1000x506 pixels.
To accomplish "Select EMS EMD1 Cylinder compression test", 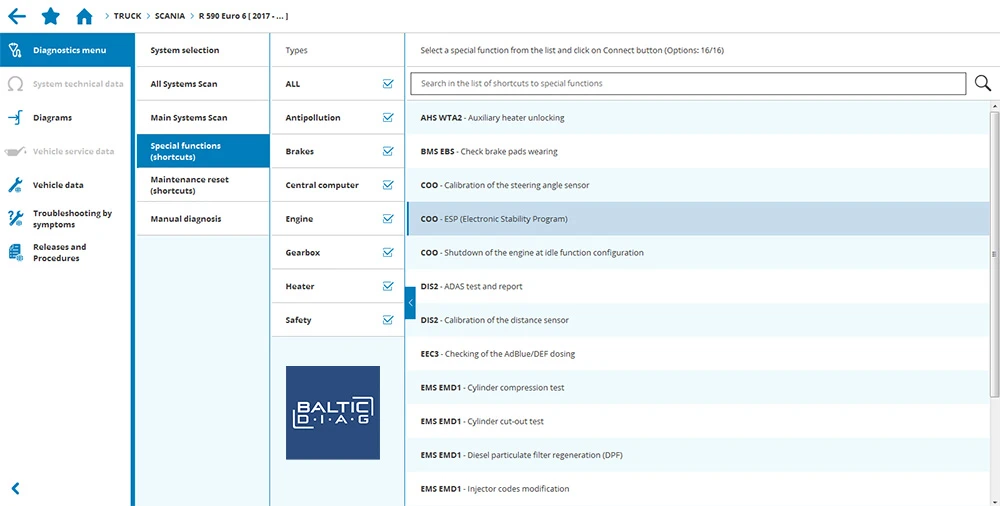I will [x=698, y=387].
